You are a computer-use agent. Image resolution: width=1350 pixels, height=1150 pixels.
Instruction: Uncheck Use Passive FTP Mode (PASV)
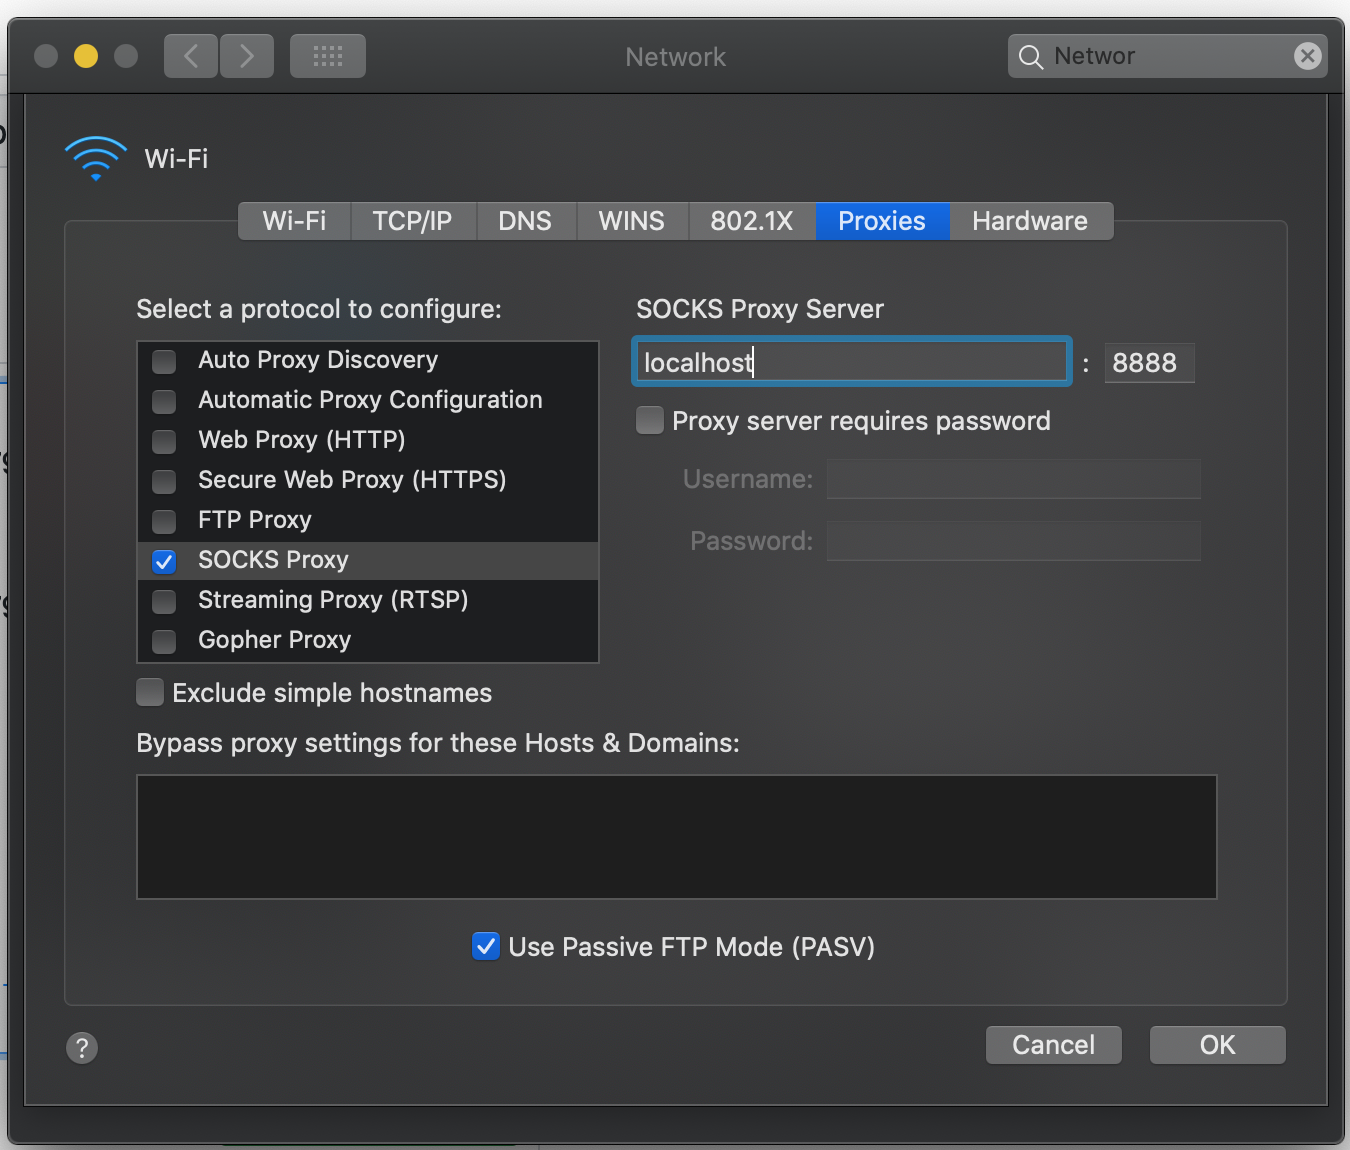tap(486, 946)
